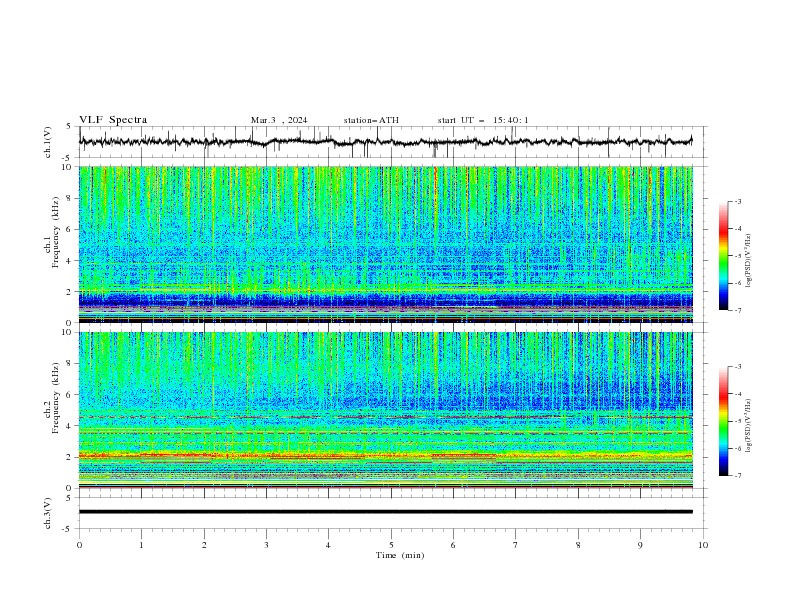This screenshot has width=792, height=612.
Task: Select the date text "Mar.3 , 2024"
Action: [279, 120]
